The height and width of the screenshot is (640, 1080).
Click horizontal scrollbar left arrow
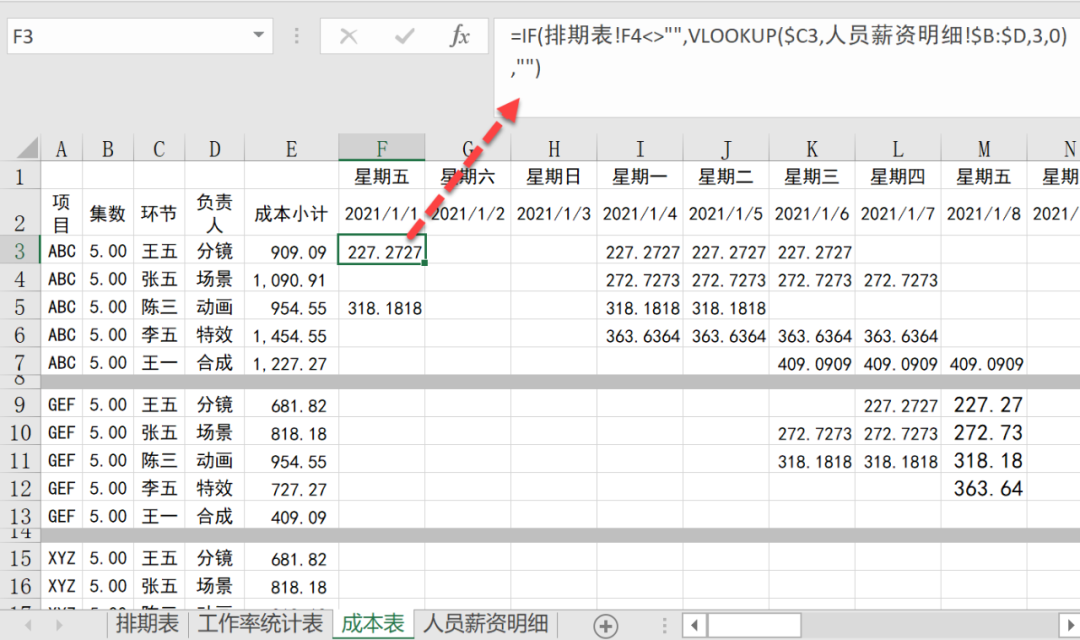coord(694,626)
